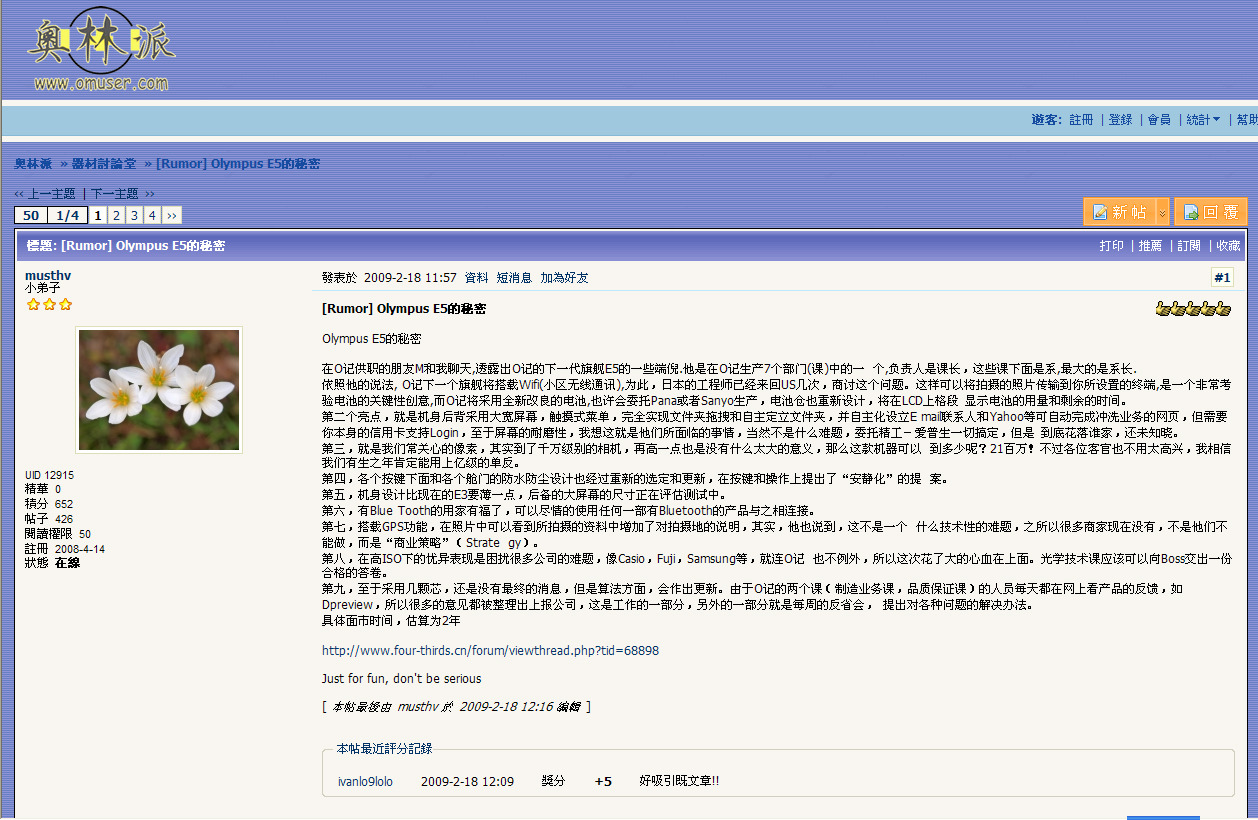
Task: Click the 新帖 new post button
Action: 1119,212
